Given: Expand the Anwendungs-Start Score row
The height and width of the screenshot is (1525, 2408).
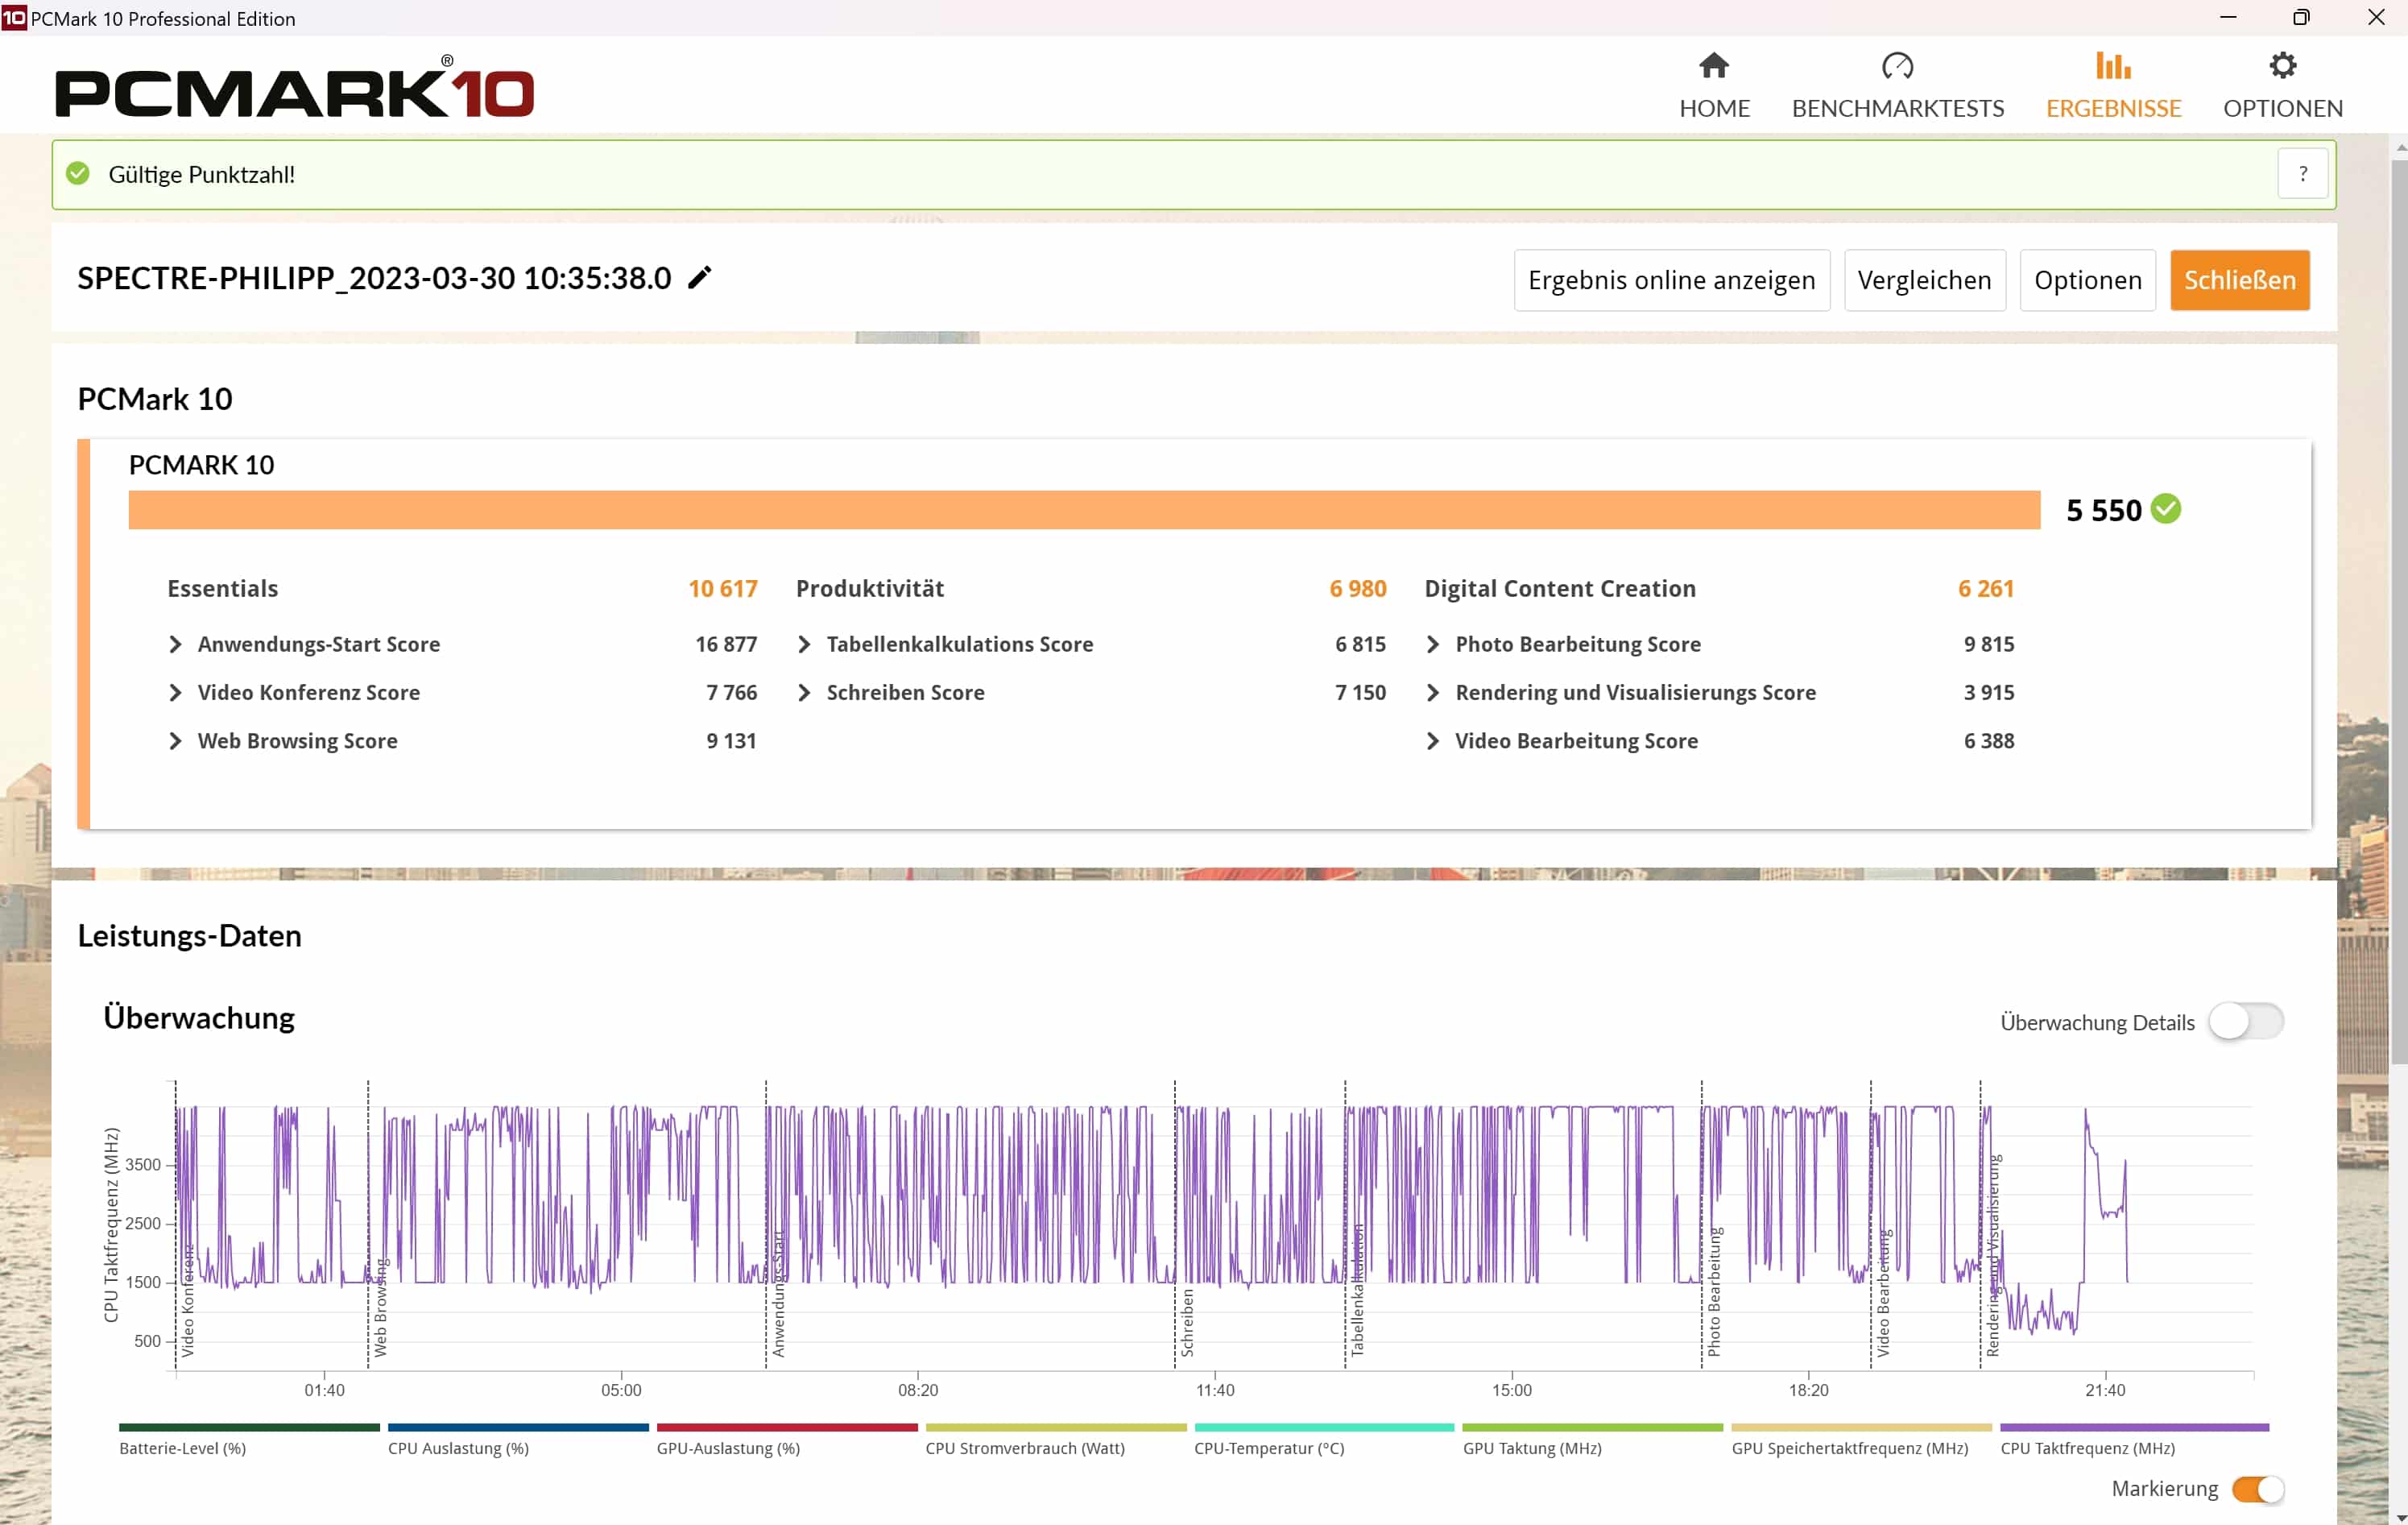Looking at the screenshot, I should pyautogui.click(x=176, y=644).
